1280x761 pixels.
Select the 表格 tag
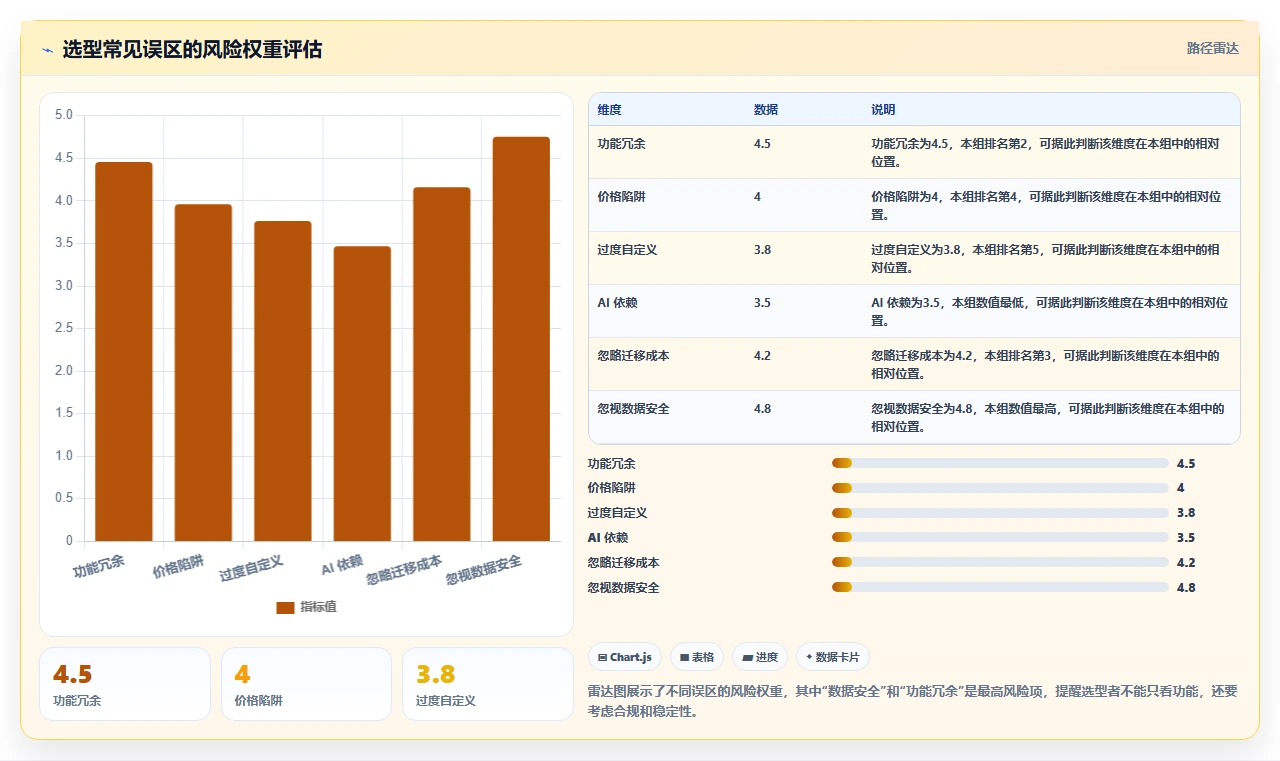coord(697,657)
